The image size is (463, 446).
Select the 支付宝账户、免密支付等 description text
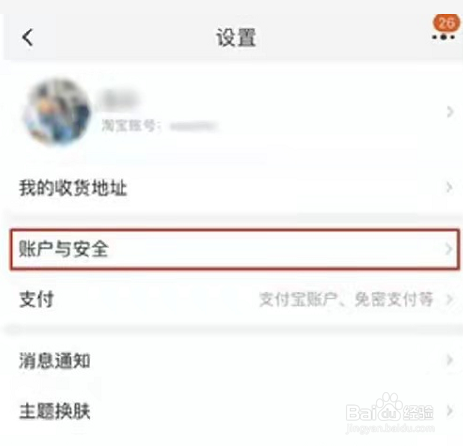click(346, 299)
